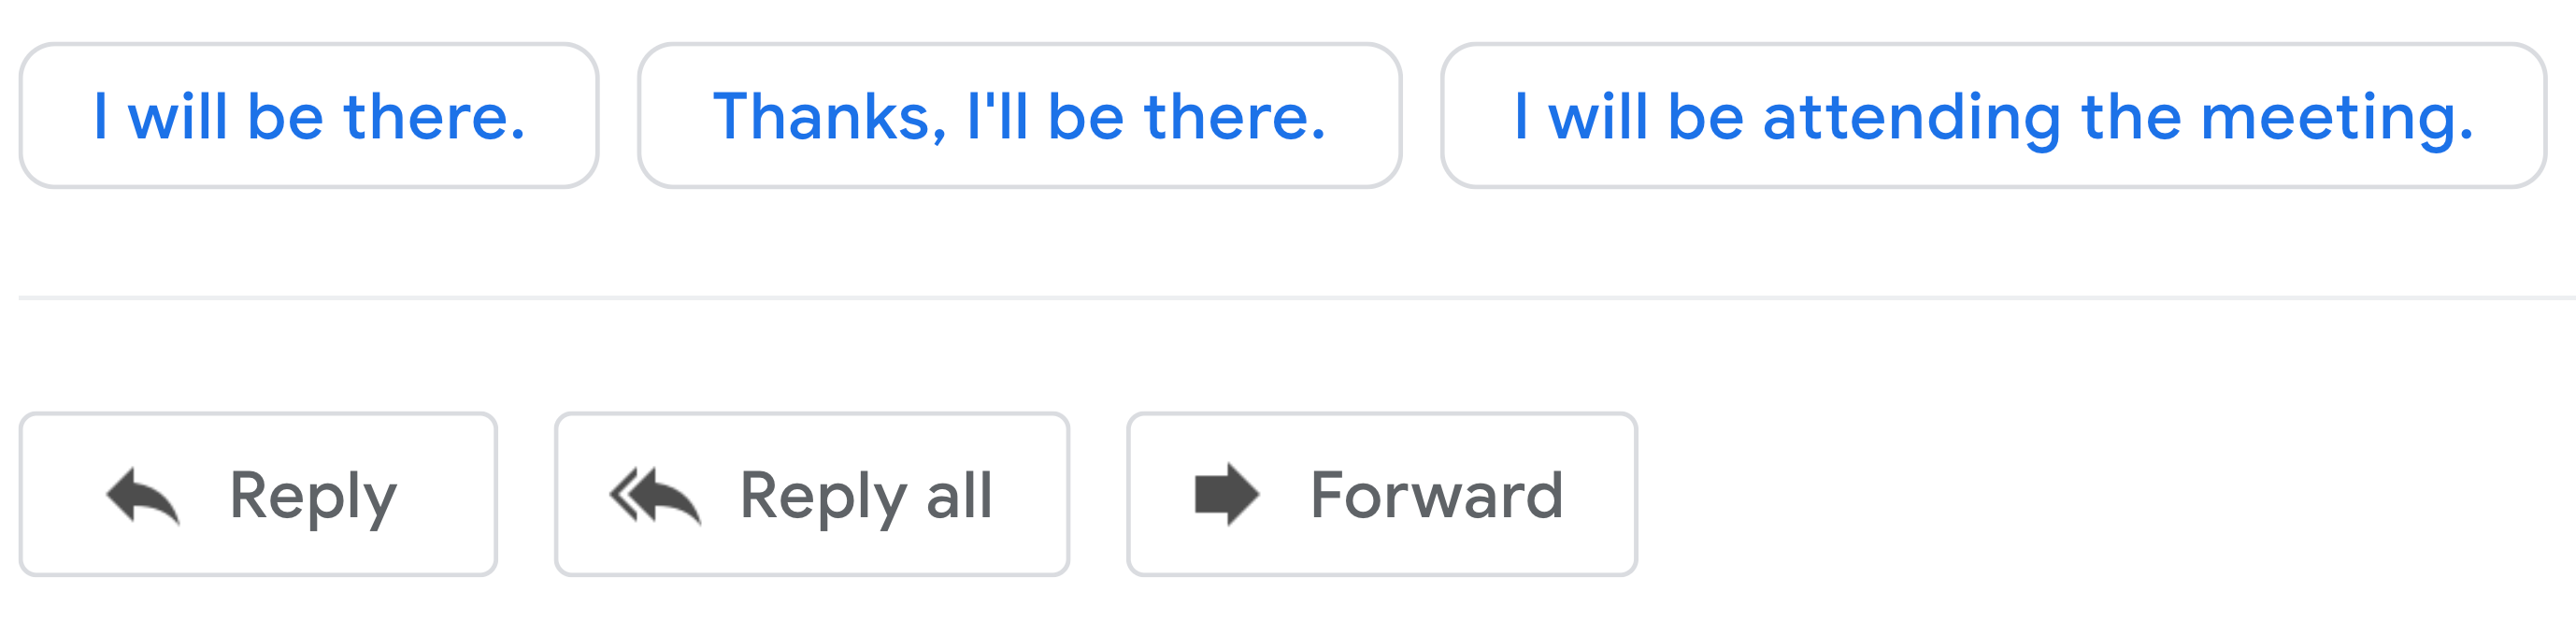The width and height of the screenshot is (2576, 636).
Task: Open the reply-to-all composer
Action: point(811,495)
